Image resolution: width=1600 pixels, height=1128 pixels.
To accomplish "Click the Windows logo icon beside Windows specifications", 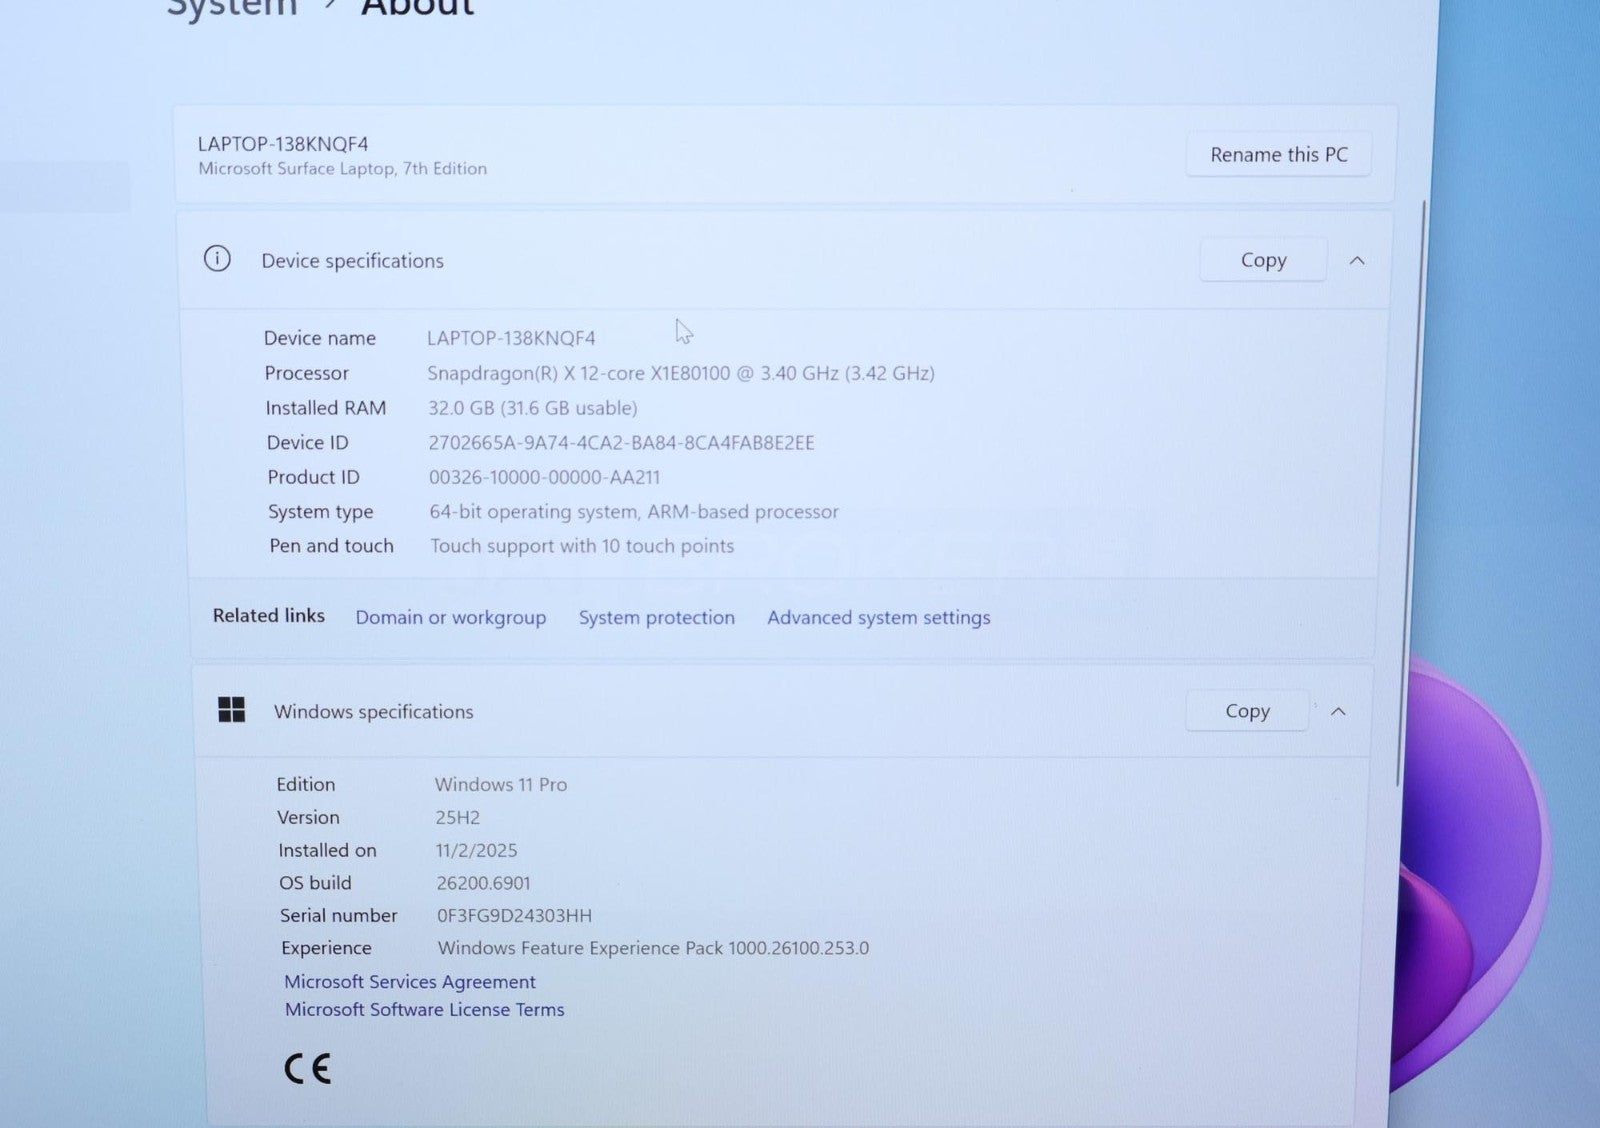I will (x=231, y=710).
